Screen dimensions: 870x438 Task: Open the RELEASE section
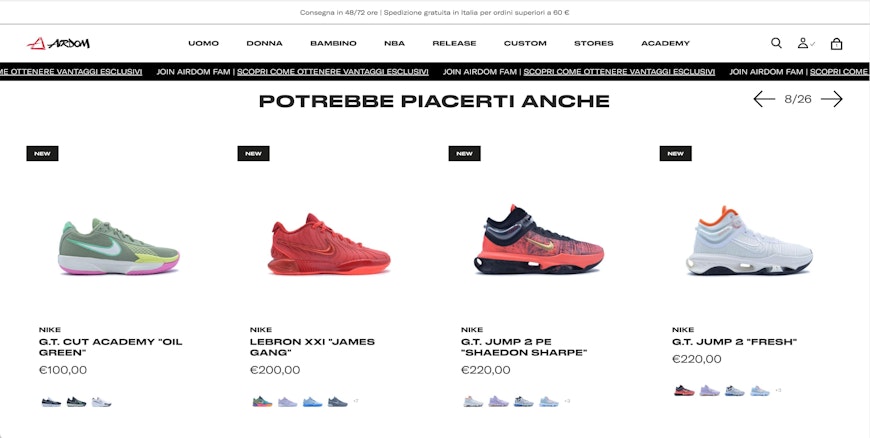[454, 43]
